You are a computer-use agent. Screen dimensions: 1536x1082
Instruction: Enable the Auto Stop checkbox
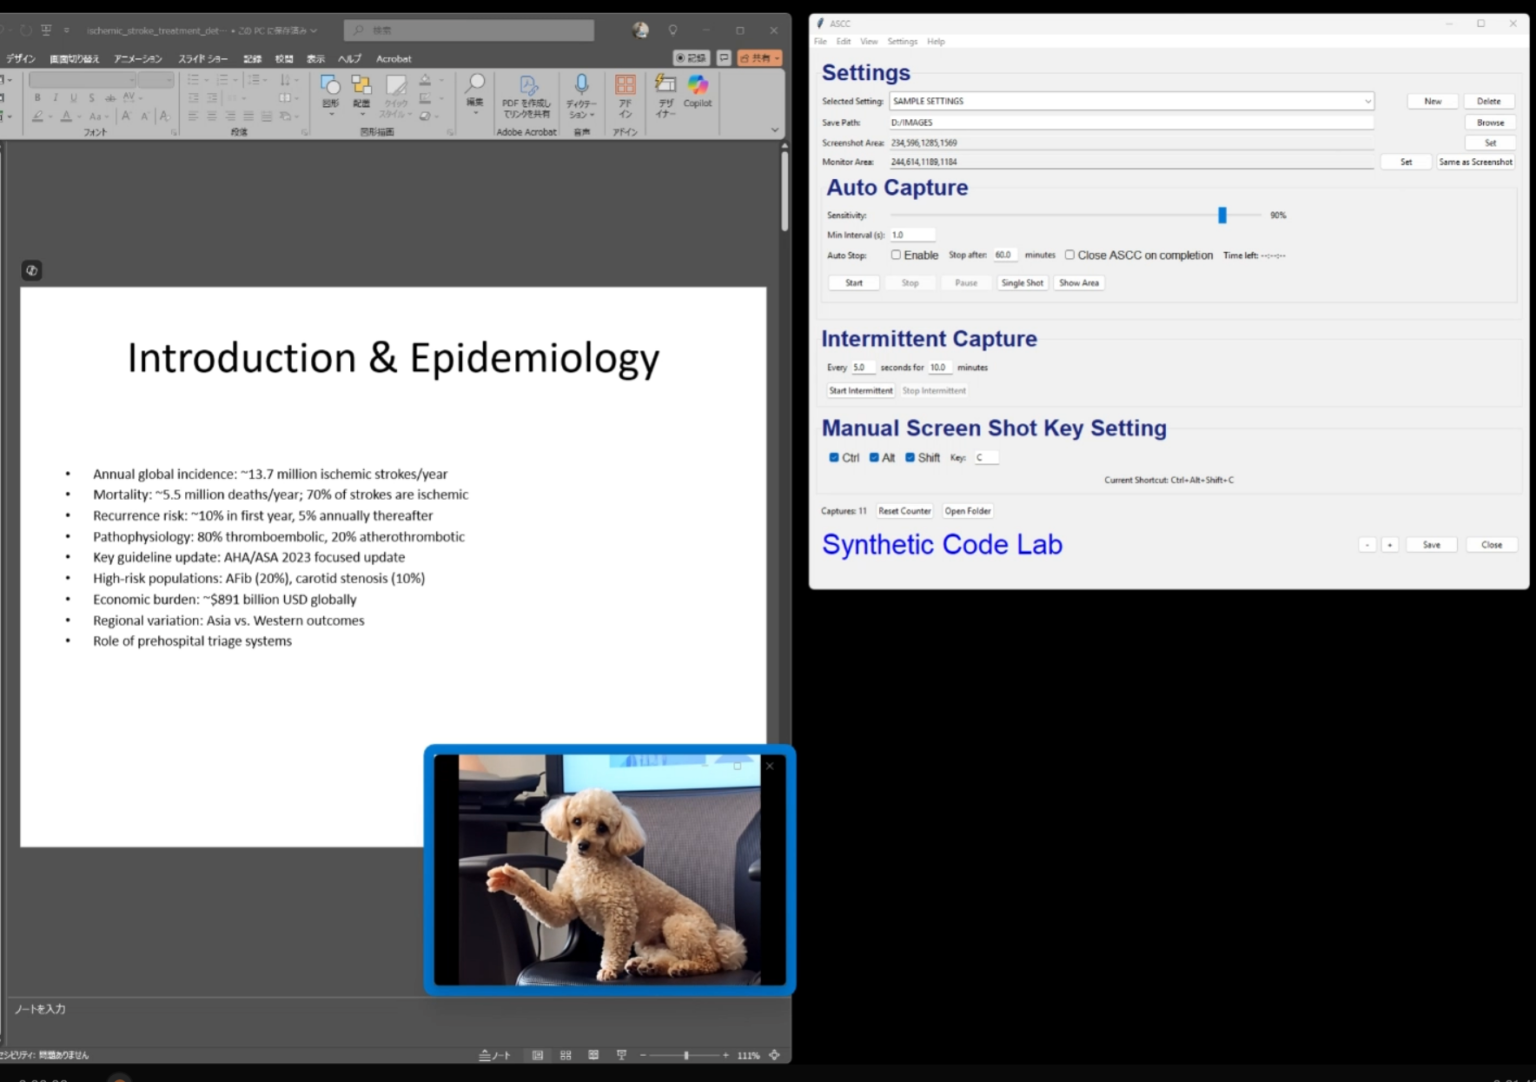(896, 255)
